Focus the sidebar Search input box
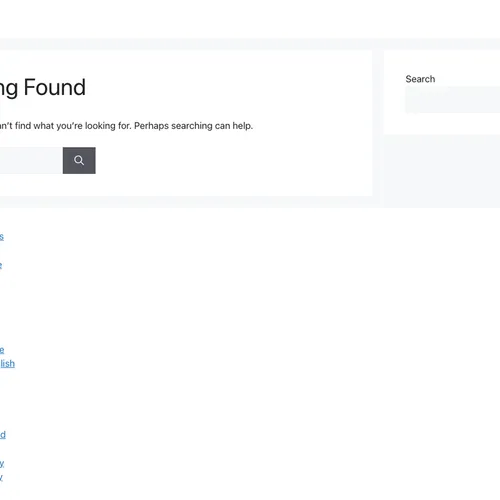Viewport: 500px width, 500px height. pyautogui.click(x=452, y=100)
